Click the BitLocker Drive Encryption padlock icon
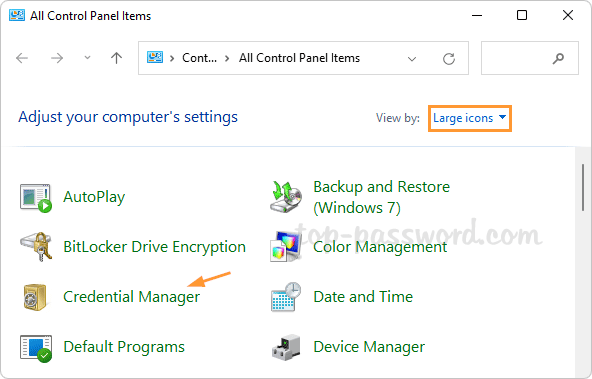The width and height of the screenshot is (592, 379). [35, 247]
